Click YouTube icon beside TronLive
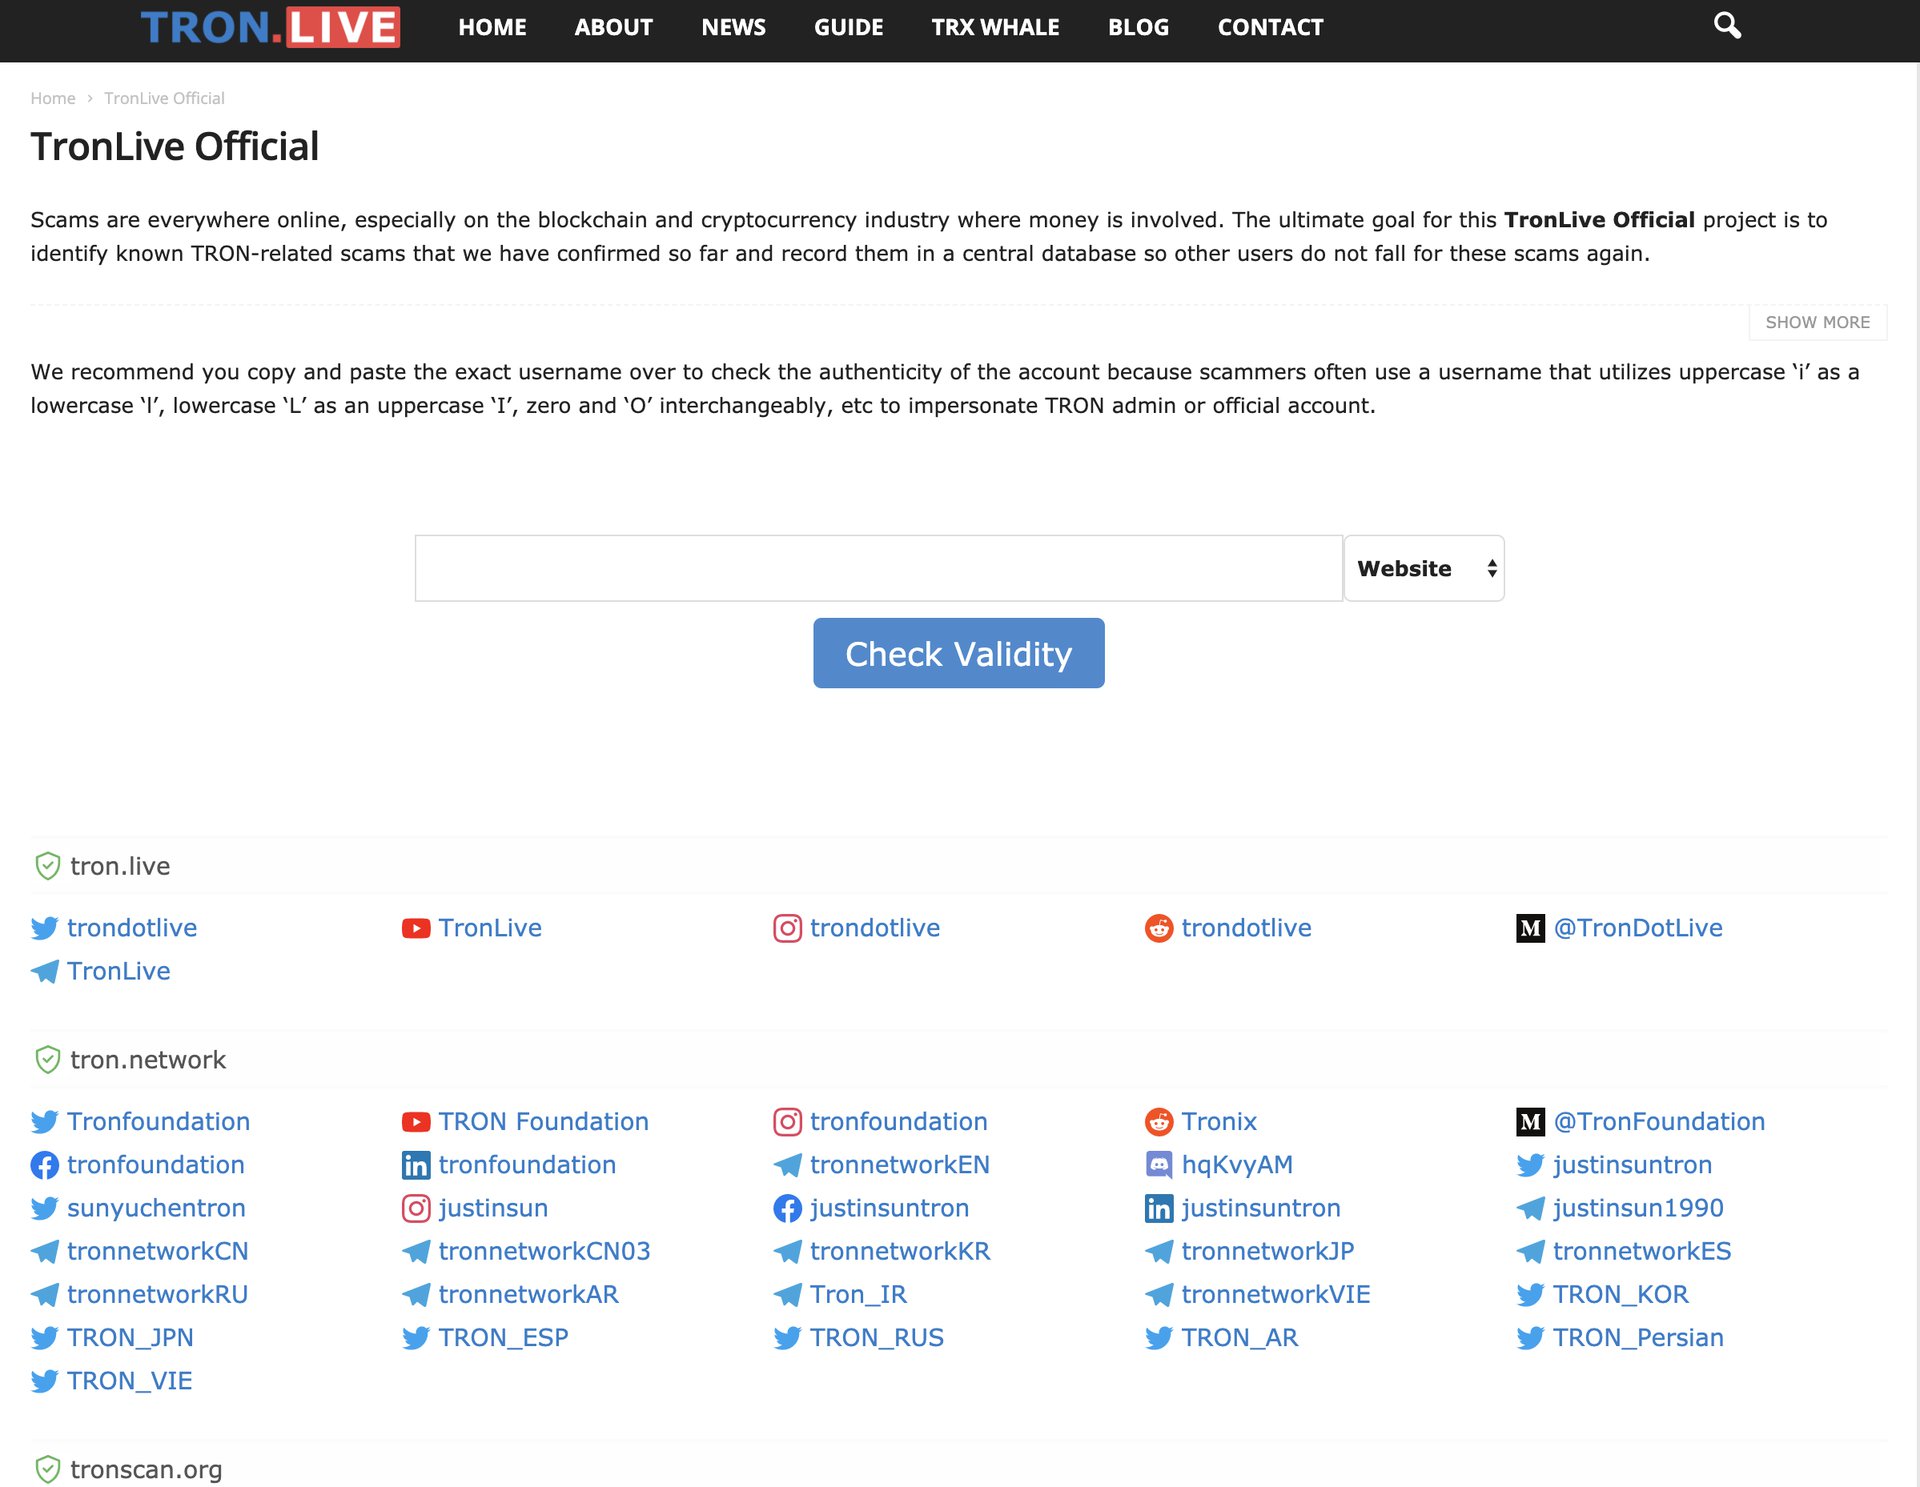The height and width of the screenshot is (1487, 1920). coord(416,928)
